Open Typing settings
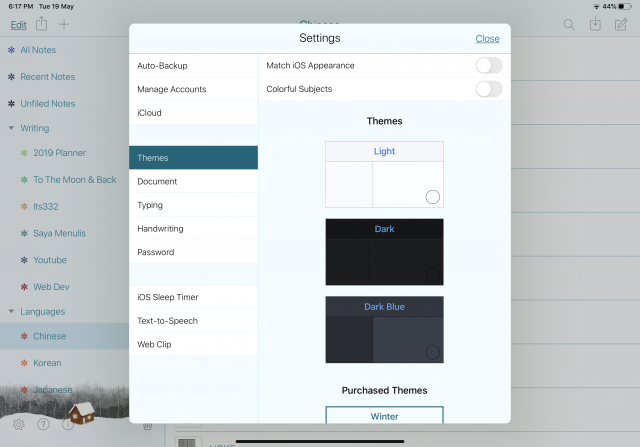Image resolution: width=640 pixels, height=447 pixels. (x=193, y=205)
